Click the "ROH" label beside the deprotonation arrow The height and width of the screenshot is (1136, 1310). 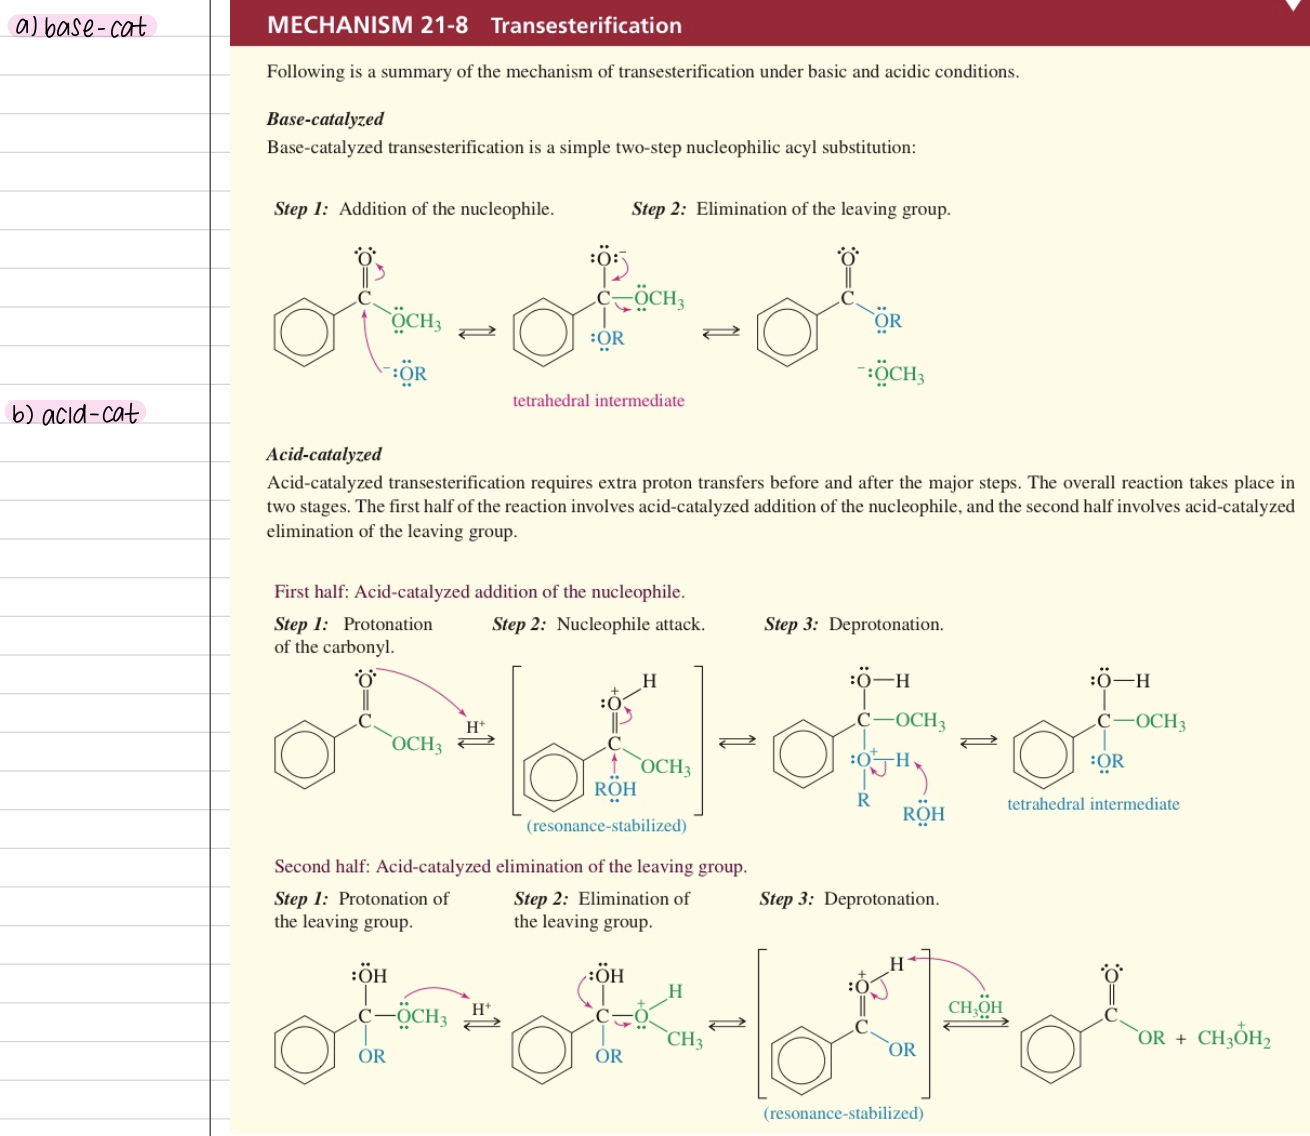[x=924, y=814]
